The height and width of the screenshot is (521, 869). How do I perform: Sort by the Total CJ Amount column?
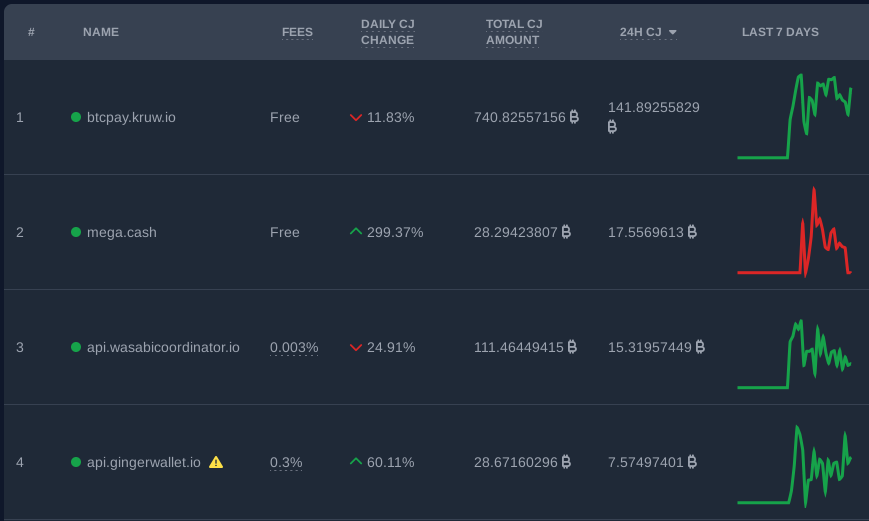pyautogui.click(x=514, y=32)
